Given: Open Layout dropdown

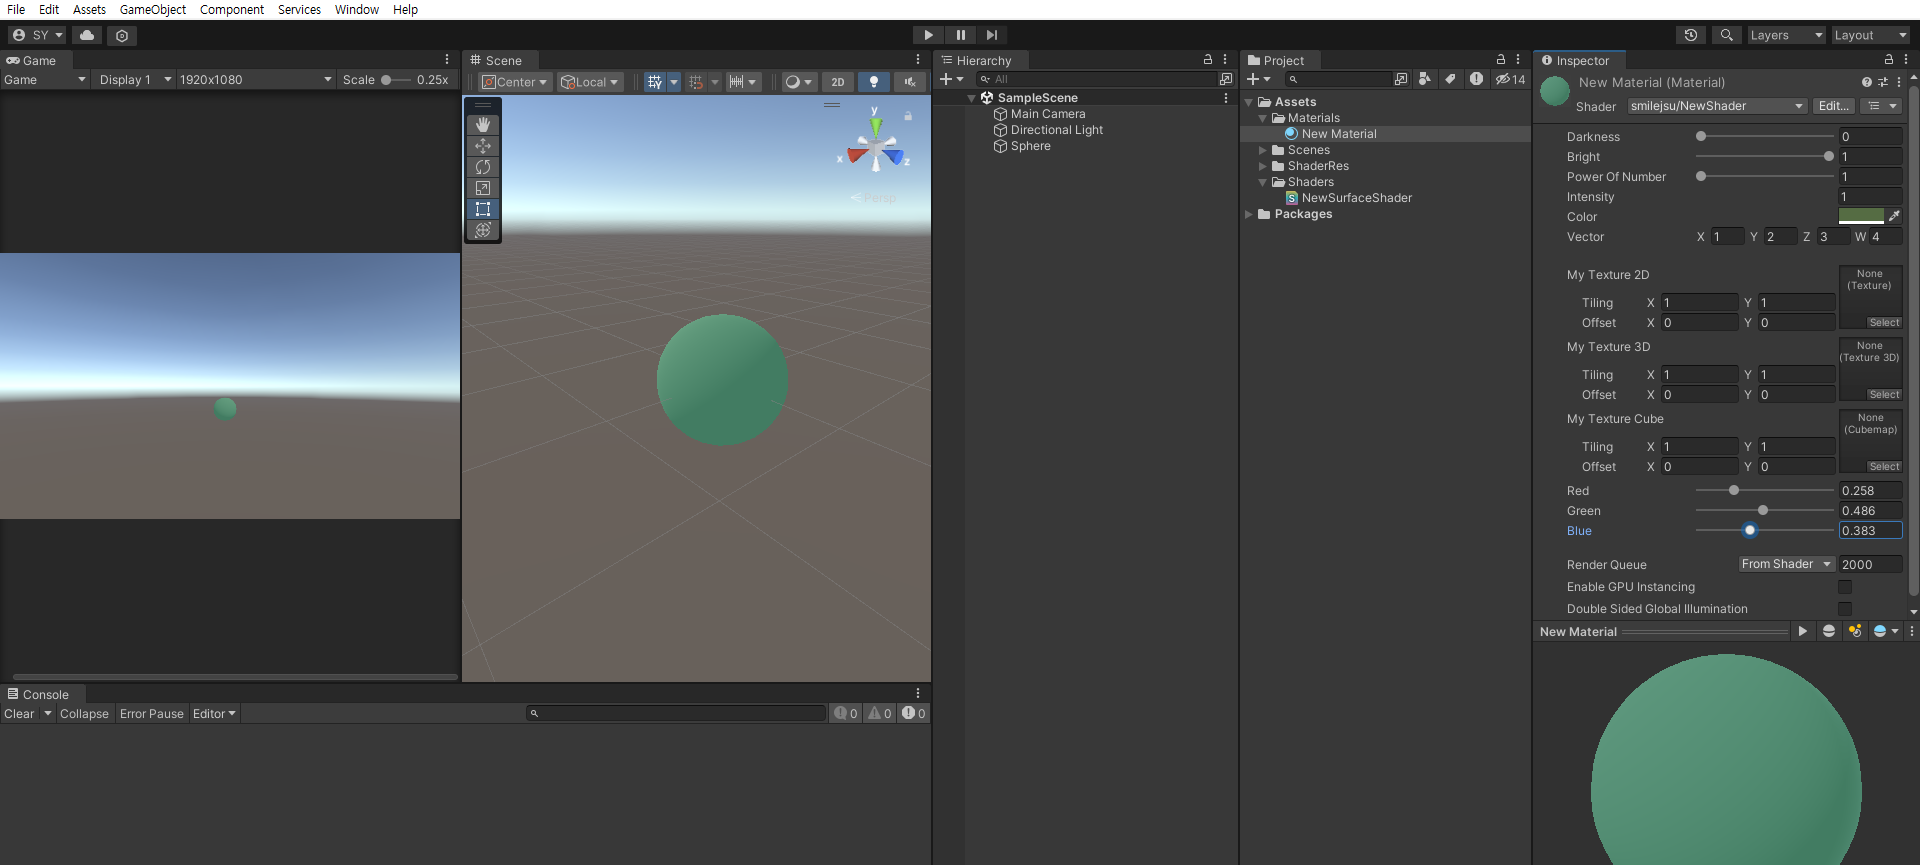Looking at the screenshot, I should click(1870, 35).
